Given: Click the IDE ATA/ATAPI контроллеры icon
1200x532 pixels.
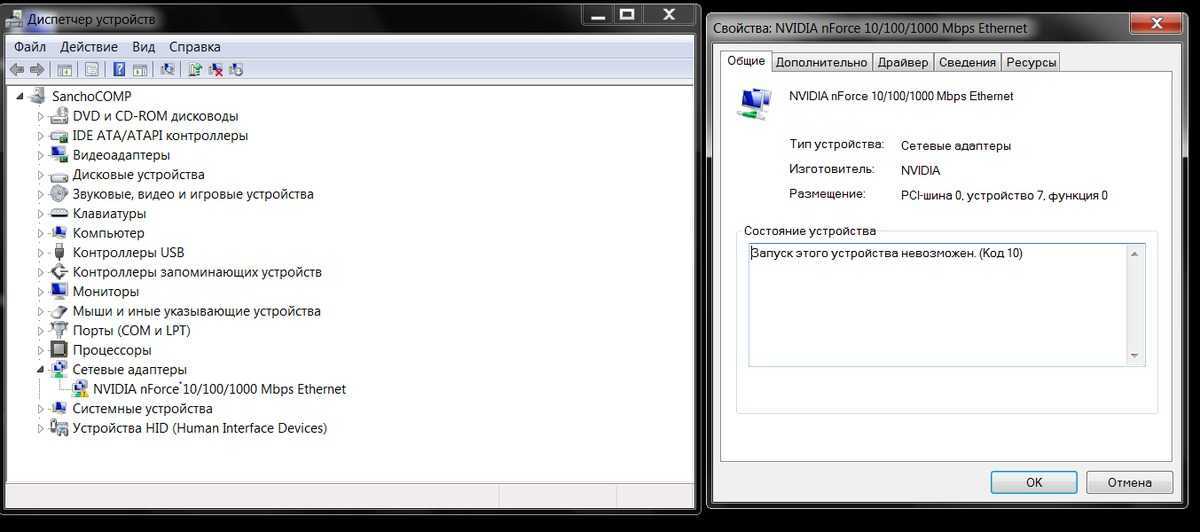Looking at the screenshot, I should click(59, 135).
